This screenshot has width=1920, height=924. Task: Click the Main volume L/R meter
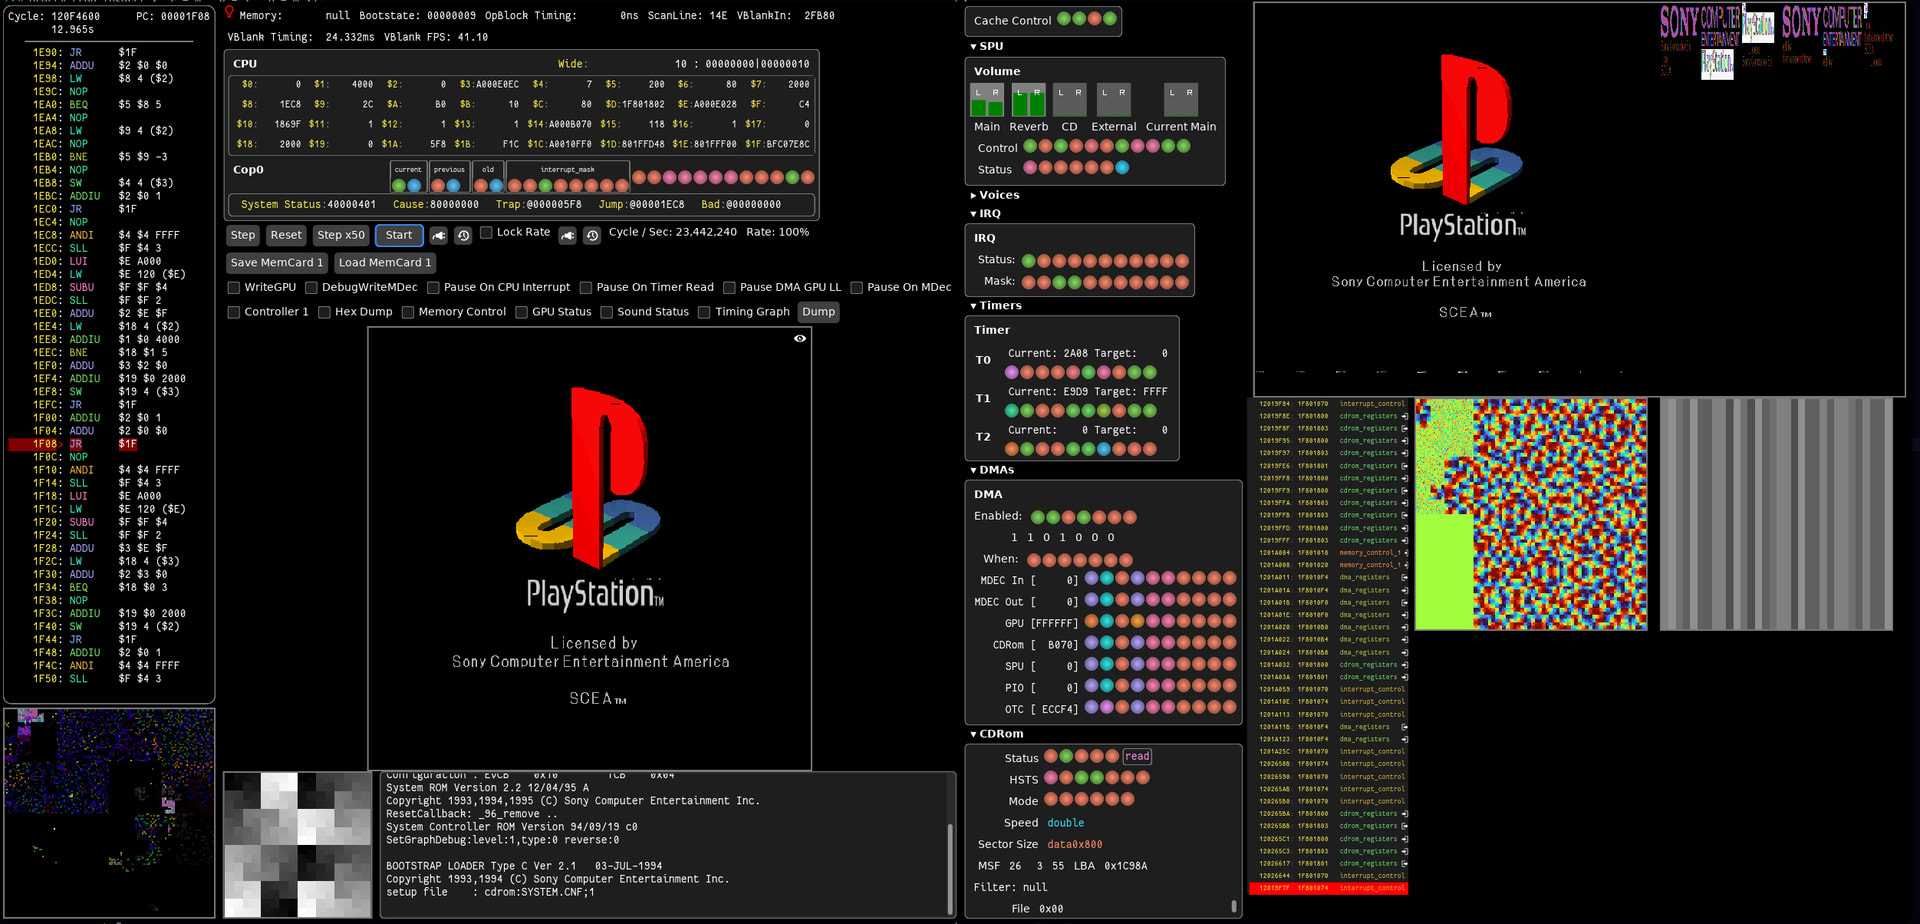click(x=987, y=100)
